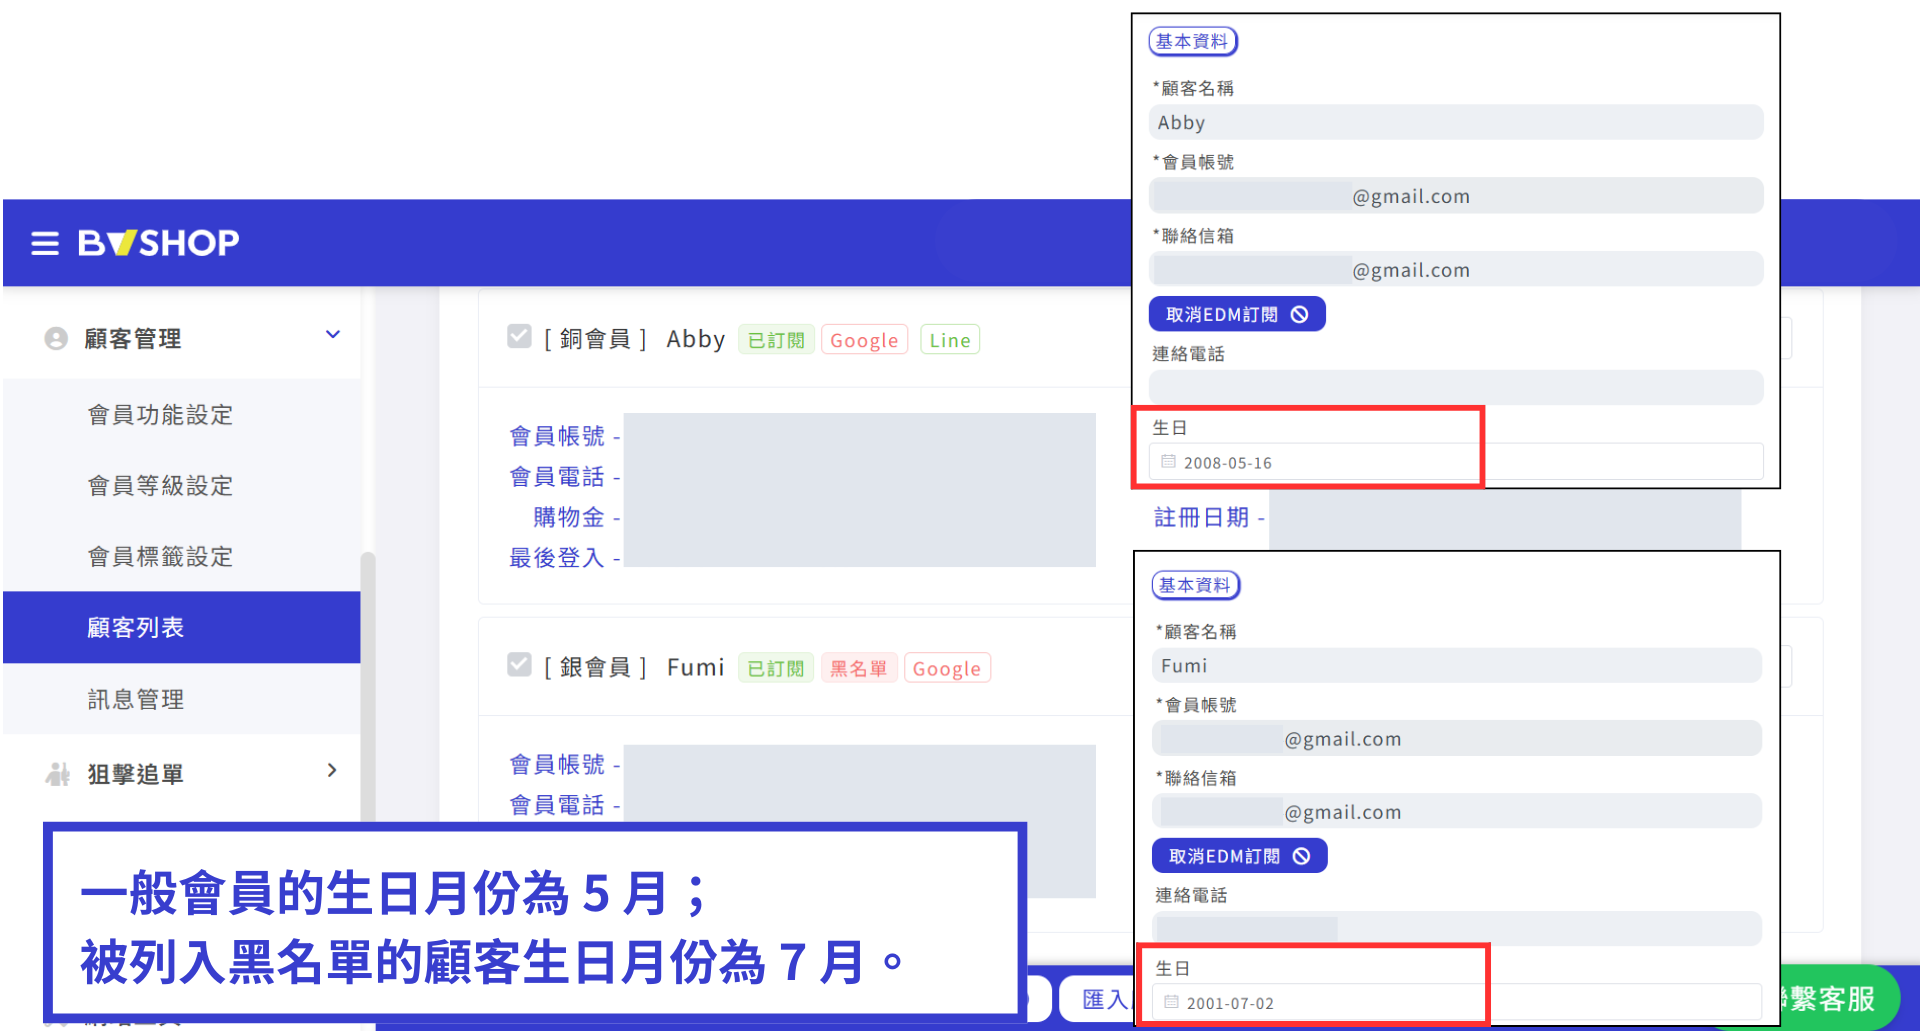Click the 基本資料 tag in Abby's panel

pos(1193,41)
